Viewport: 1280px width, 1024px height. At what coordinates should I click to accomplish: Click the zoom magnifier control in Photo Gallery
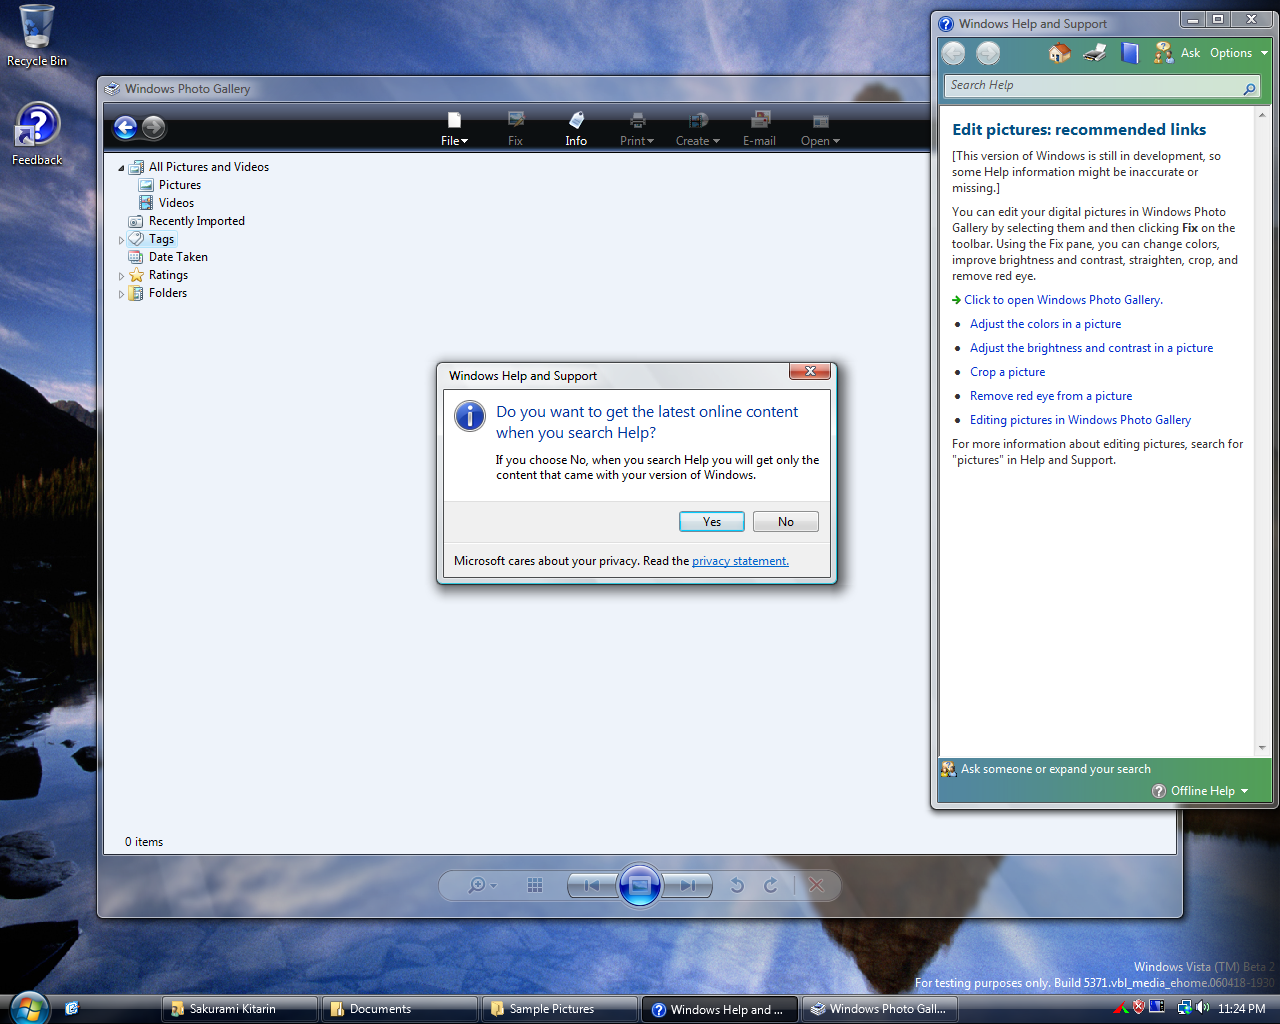(481, 885)
